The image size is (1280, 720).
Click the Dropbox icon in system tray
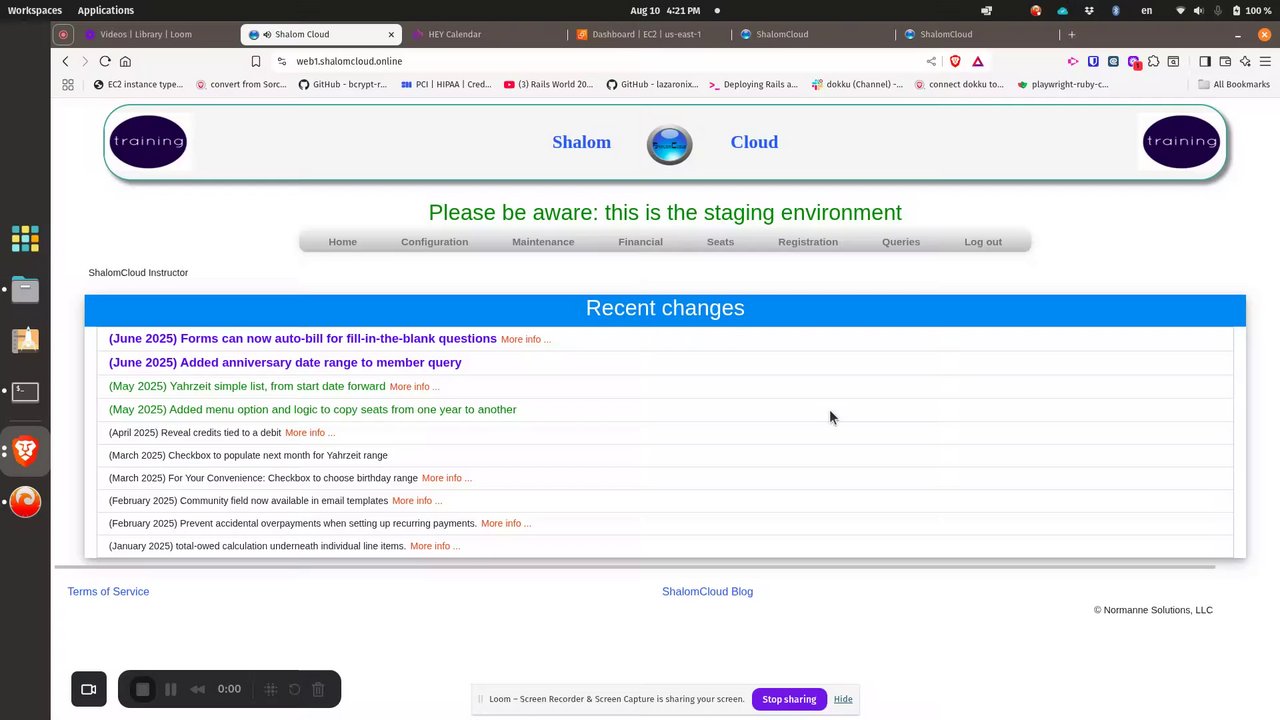[1088, 10]
